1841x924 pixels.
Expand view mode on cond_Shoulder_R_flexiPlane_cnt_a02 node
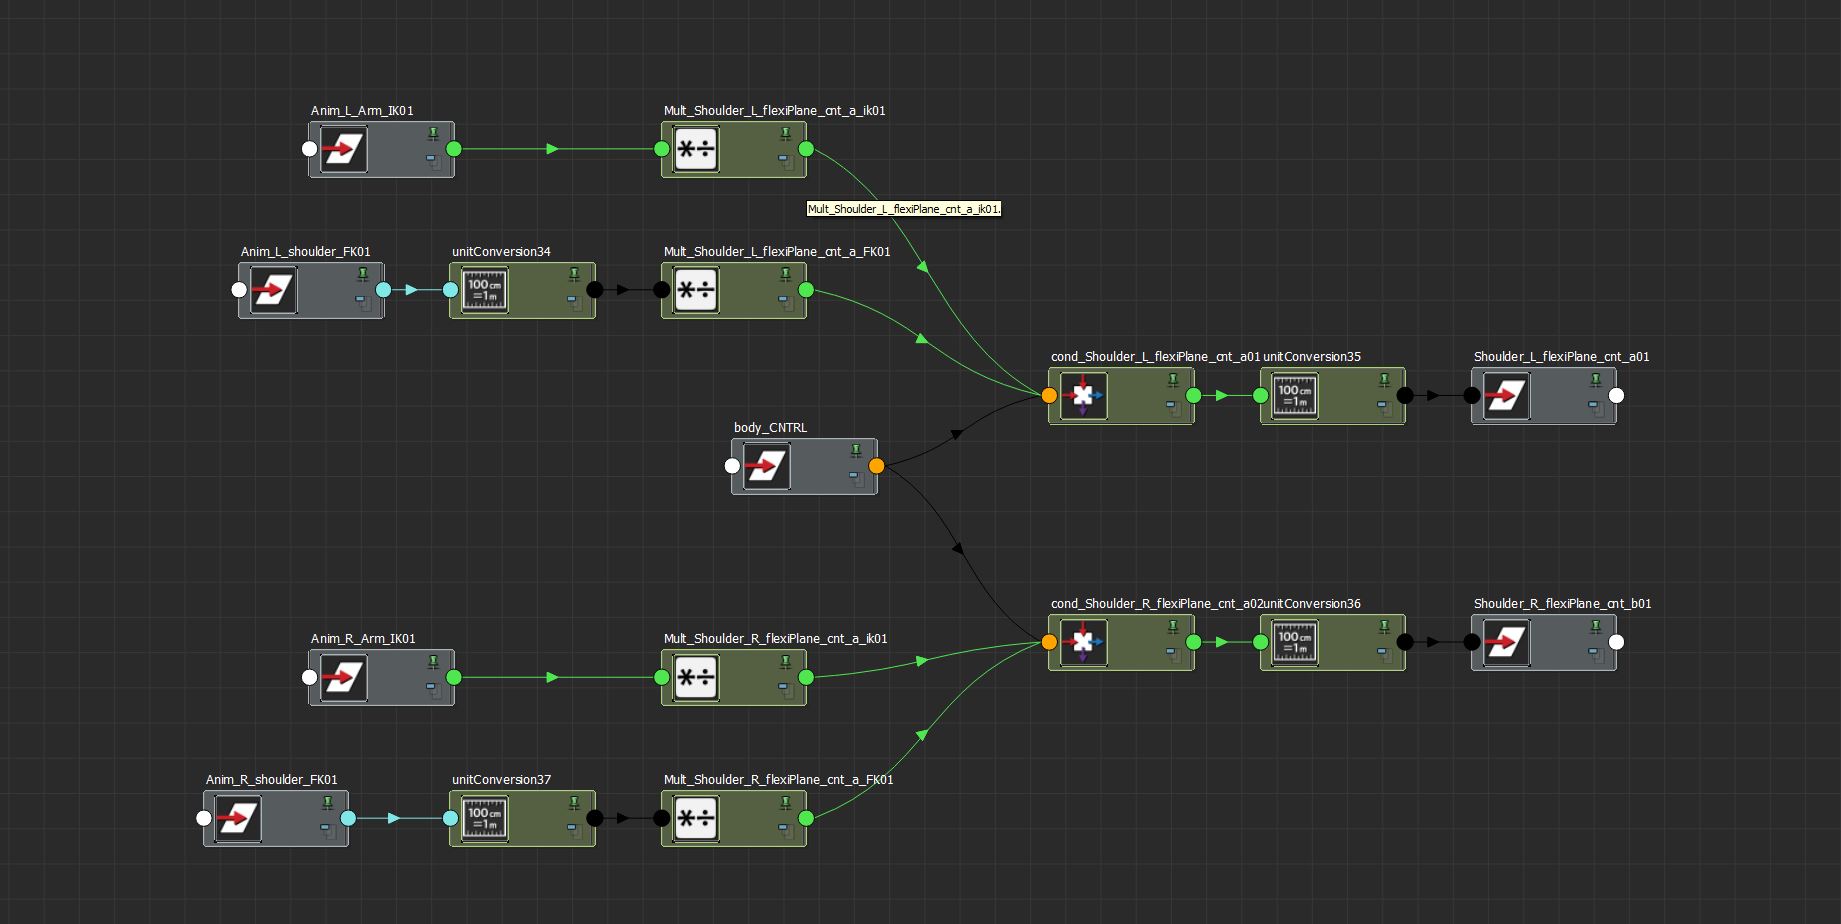(x=1173, y=653)
